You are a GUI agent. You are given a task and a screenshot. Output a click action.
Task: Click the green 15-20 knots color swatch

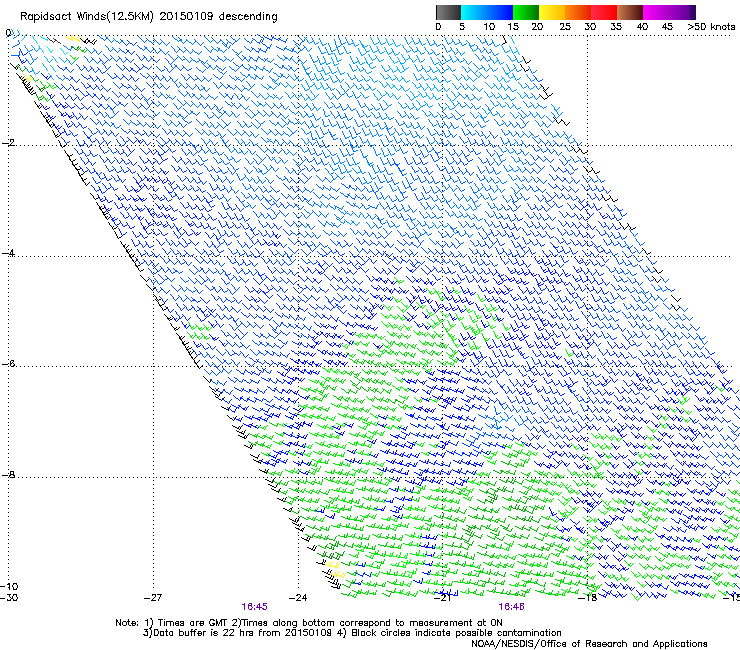[x=526, y=12]
